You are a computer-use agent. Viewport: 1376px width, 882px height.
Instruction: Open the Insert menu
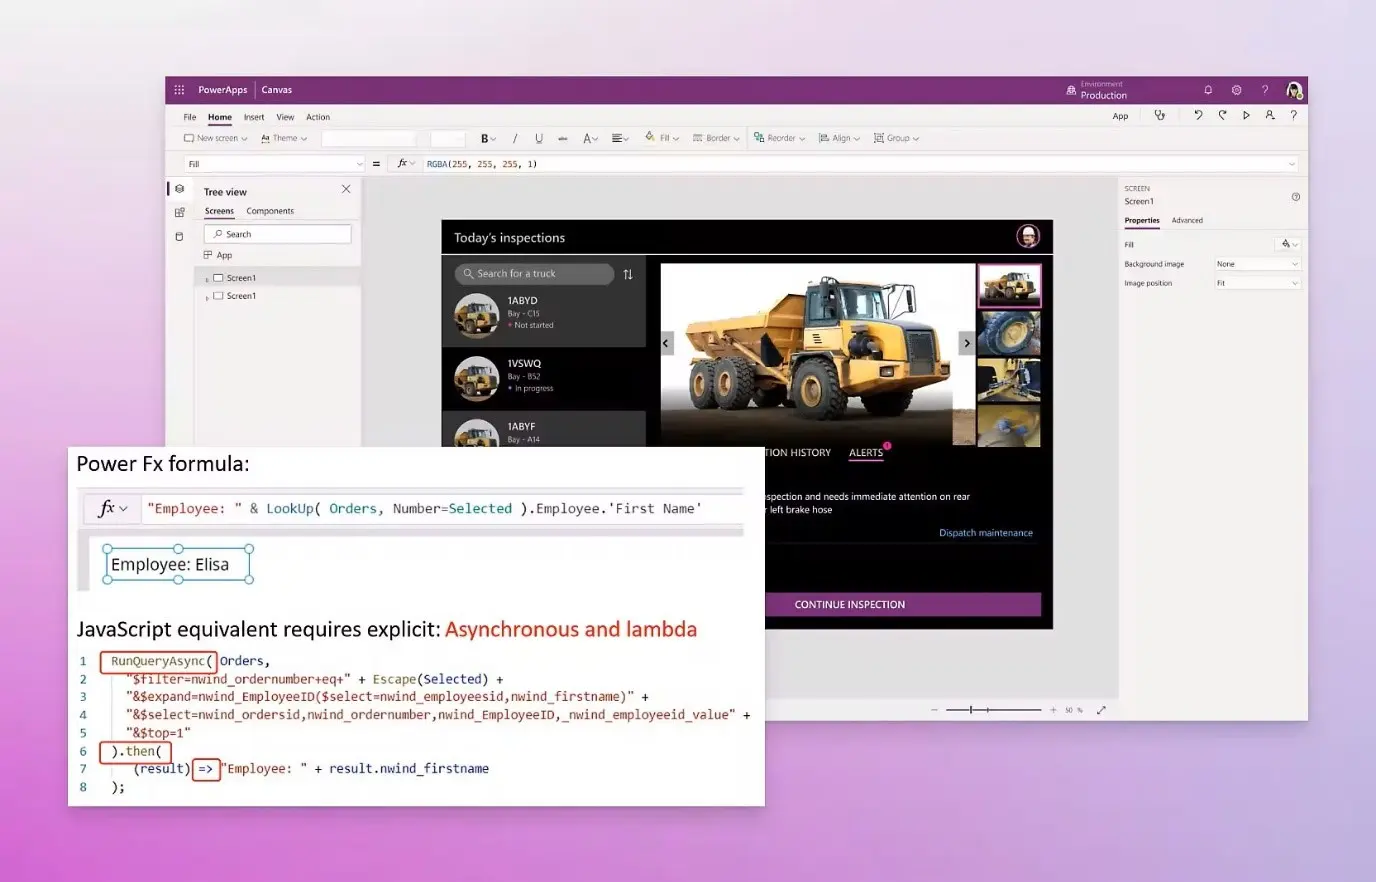pyautogui.click(x=254, y=117)
